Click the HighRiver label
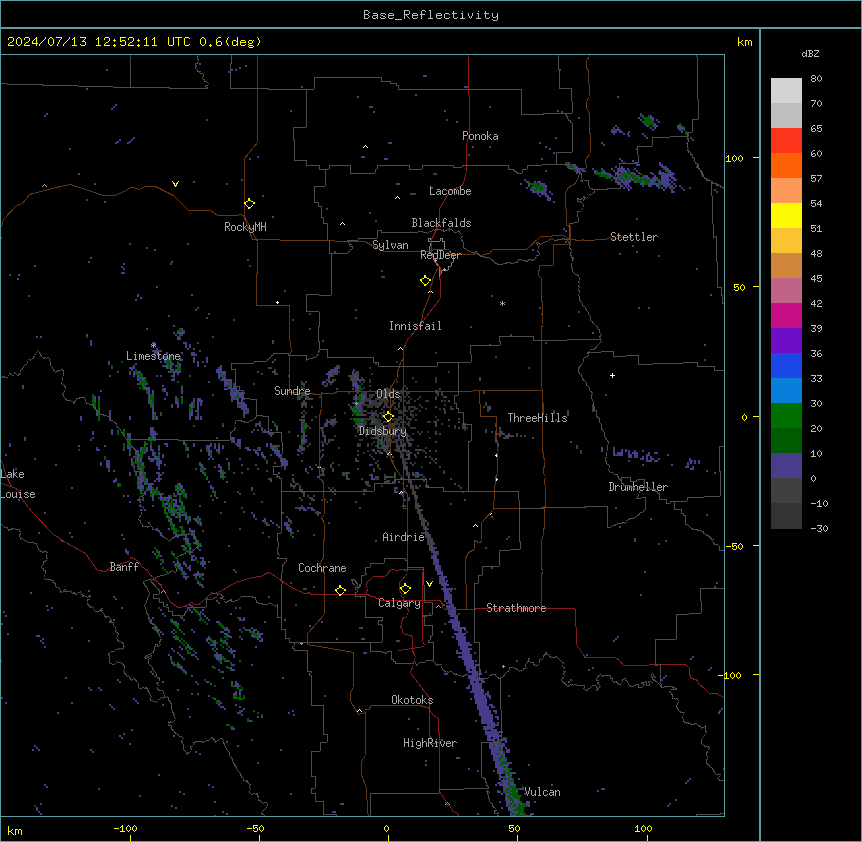862x842 pixels. coord(430,743)
